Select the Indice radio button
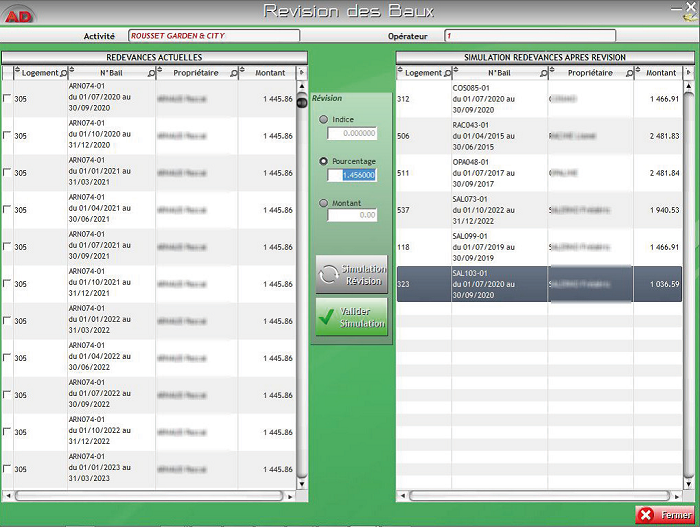The width and height of the screenshot is (700, 527). point(323,120)
